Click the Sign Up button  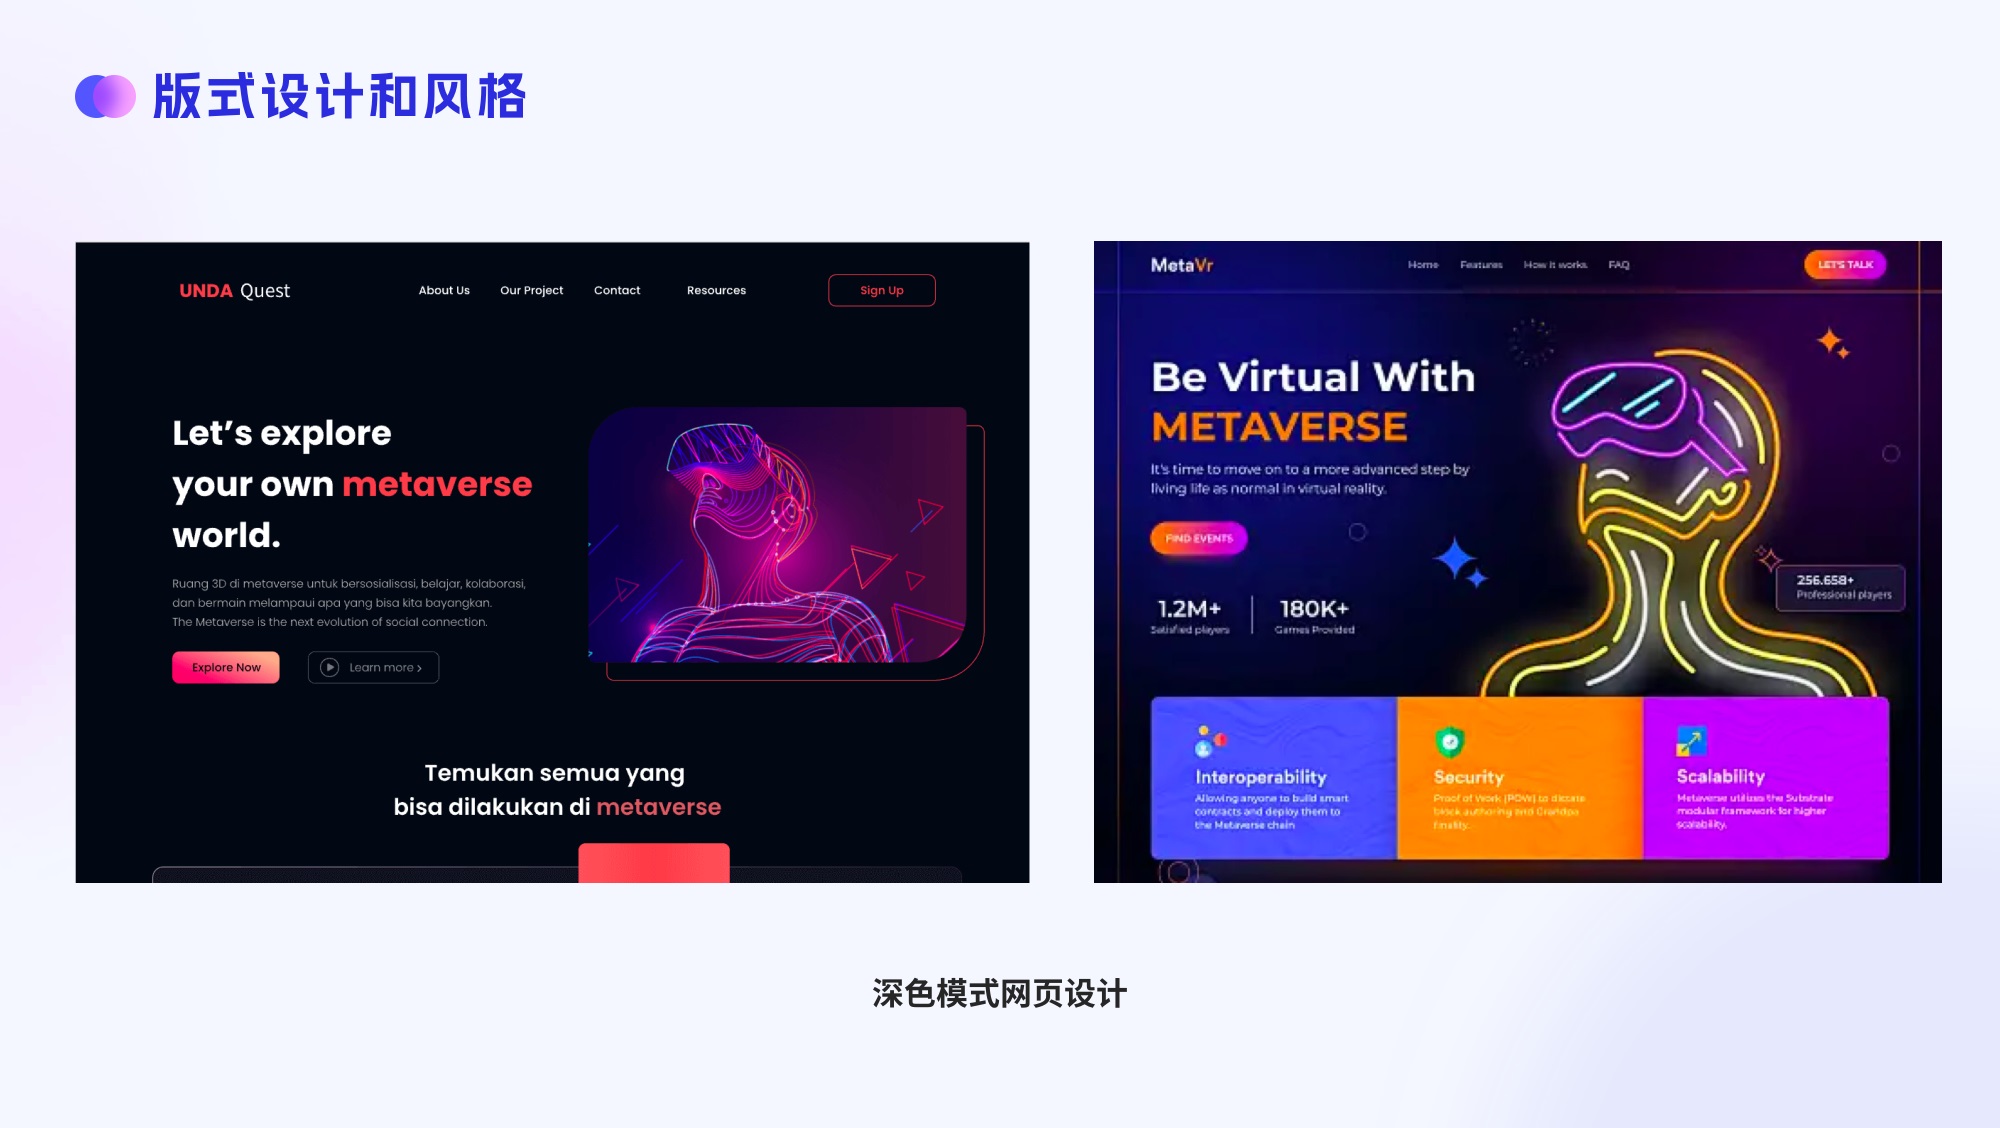[x=879, y=290]
